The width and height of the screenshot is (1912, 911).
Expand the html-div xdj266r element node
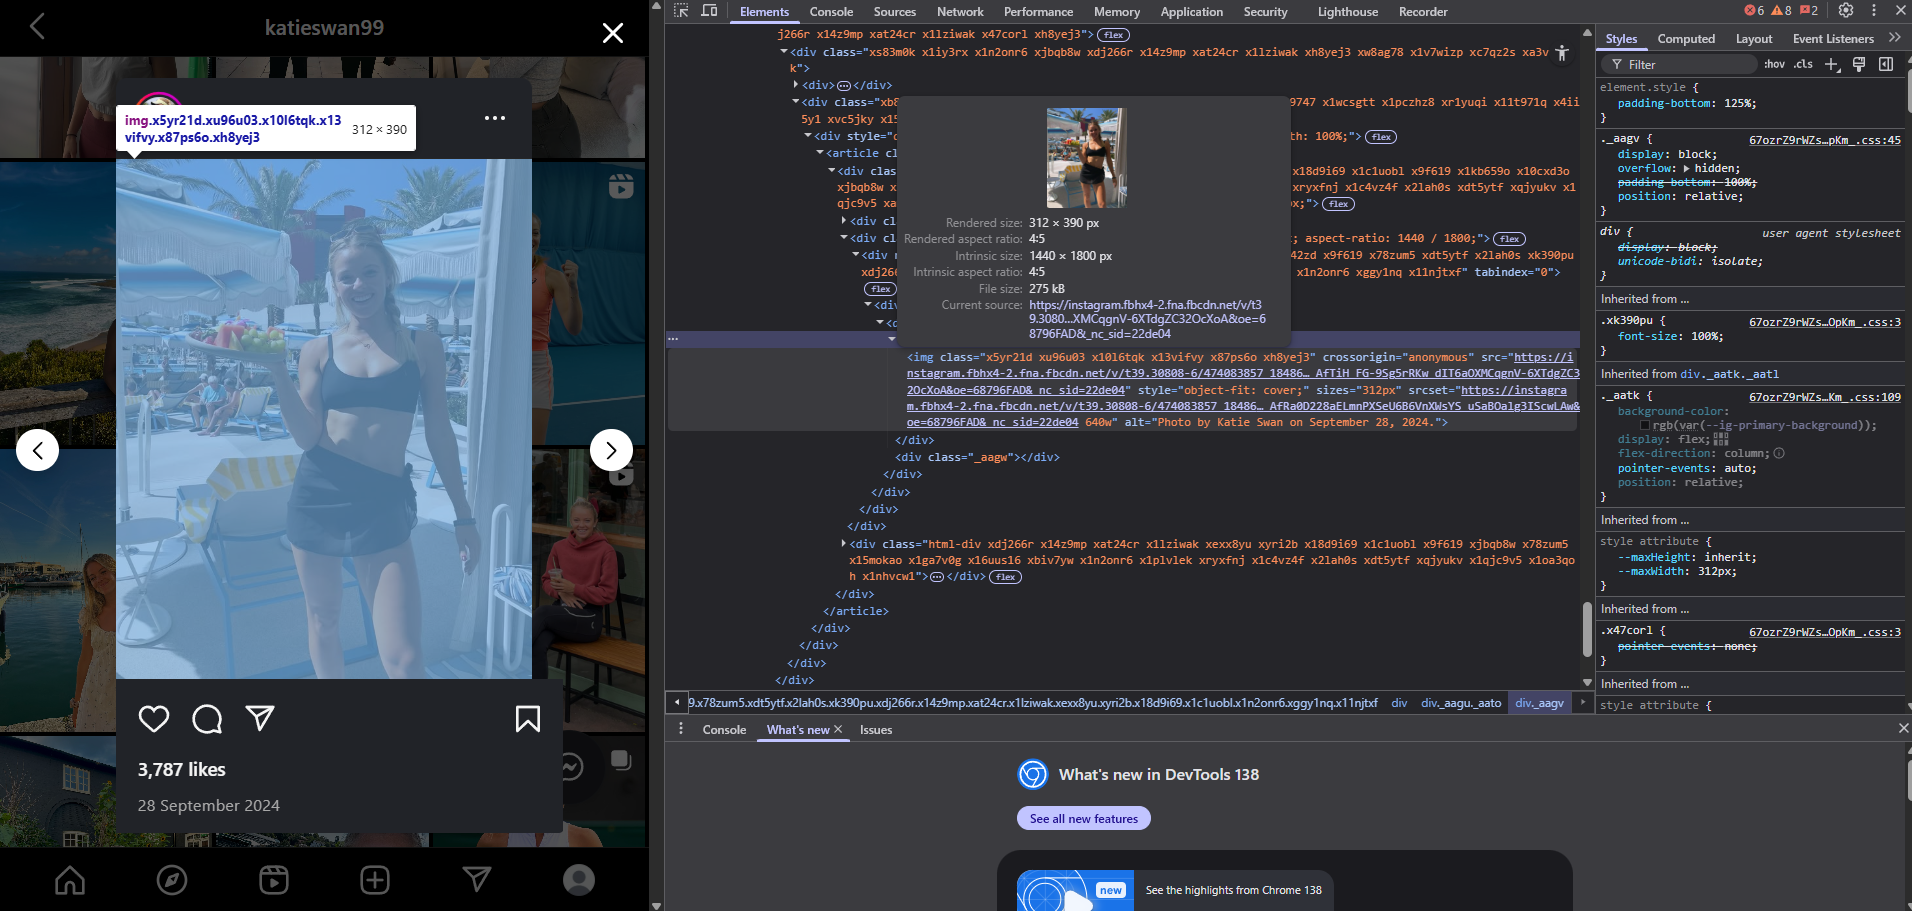click(x=844, y=544)
